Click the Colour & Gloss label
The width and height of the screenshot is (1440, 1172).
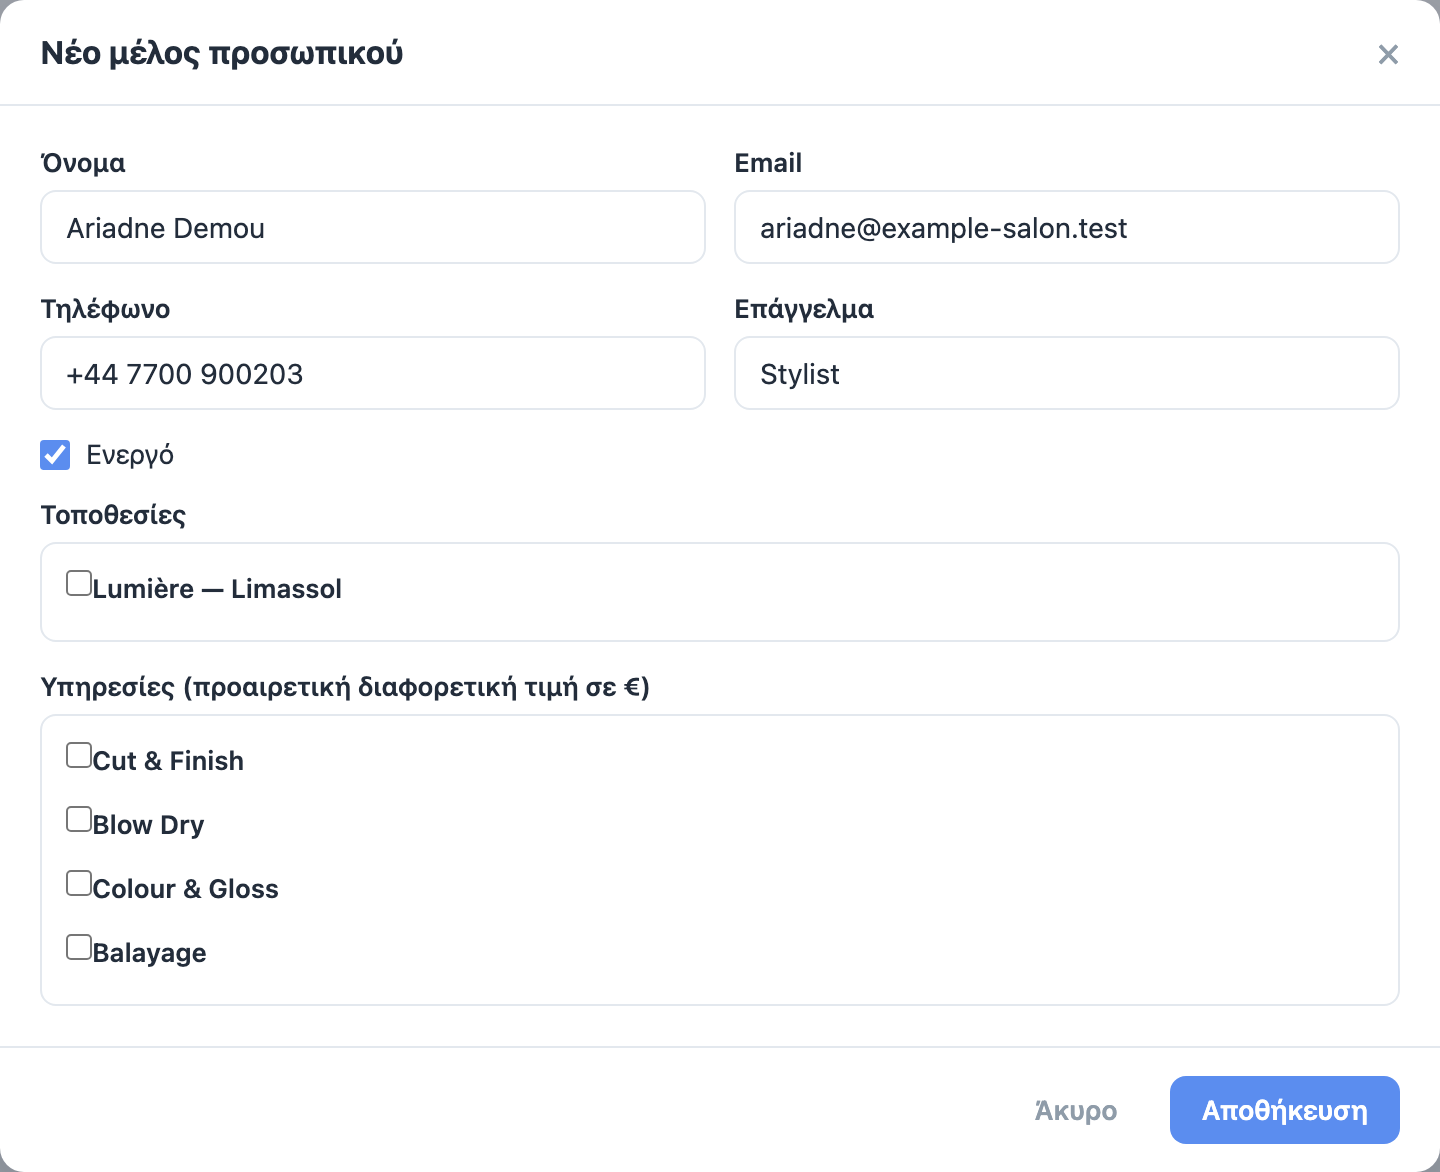point(186,889)
